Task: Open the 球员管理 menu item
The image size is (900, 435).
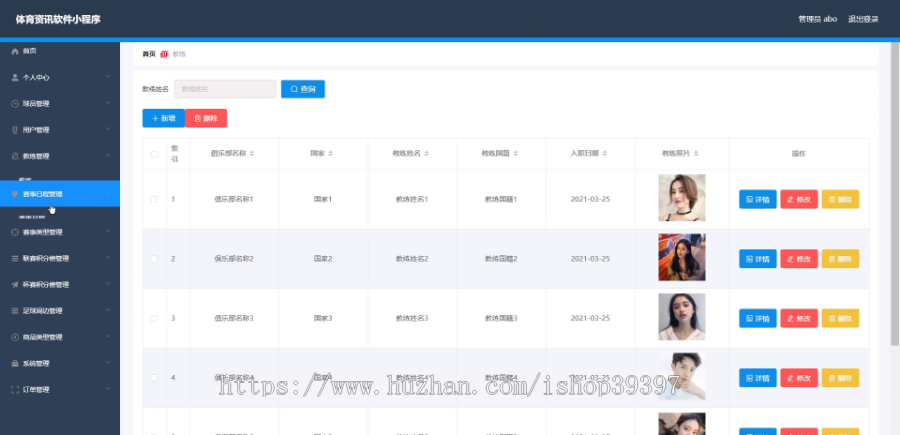Action: pos(60,104)
